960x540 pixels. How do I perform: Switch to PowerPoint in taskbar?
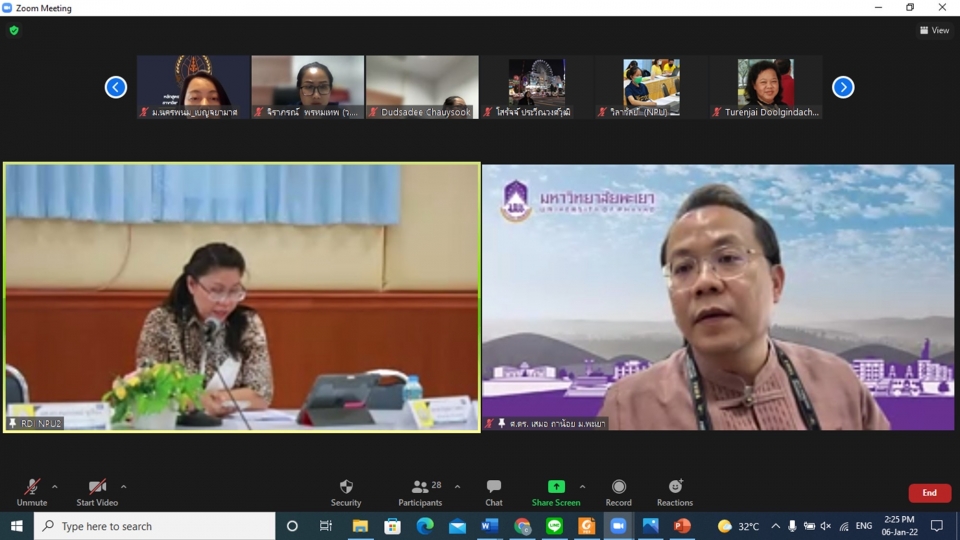click(682, 526)
